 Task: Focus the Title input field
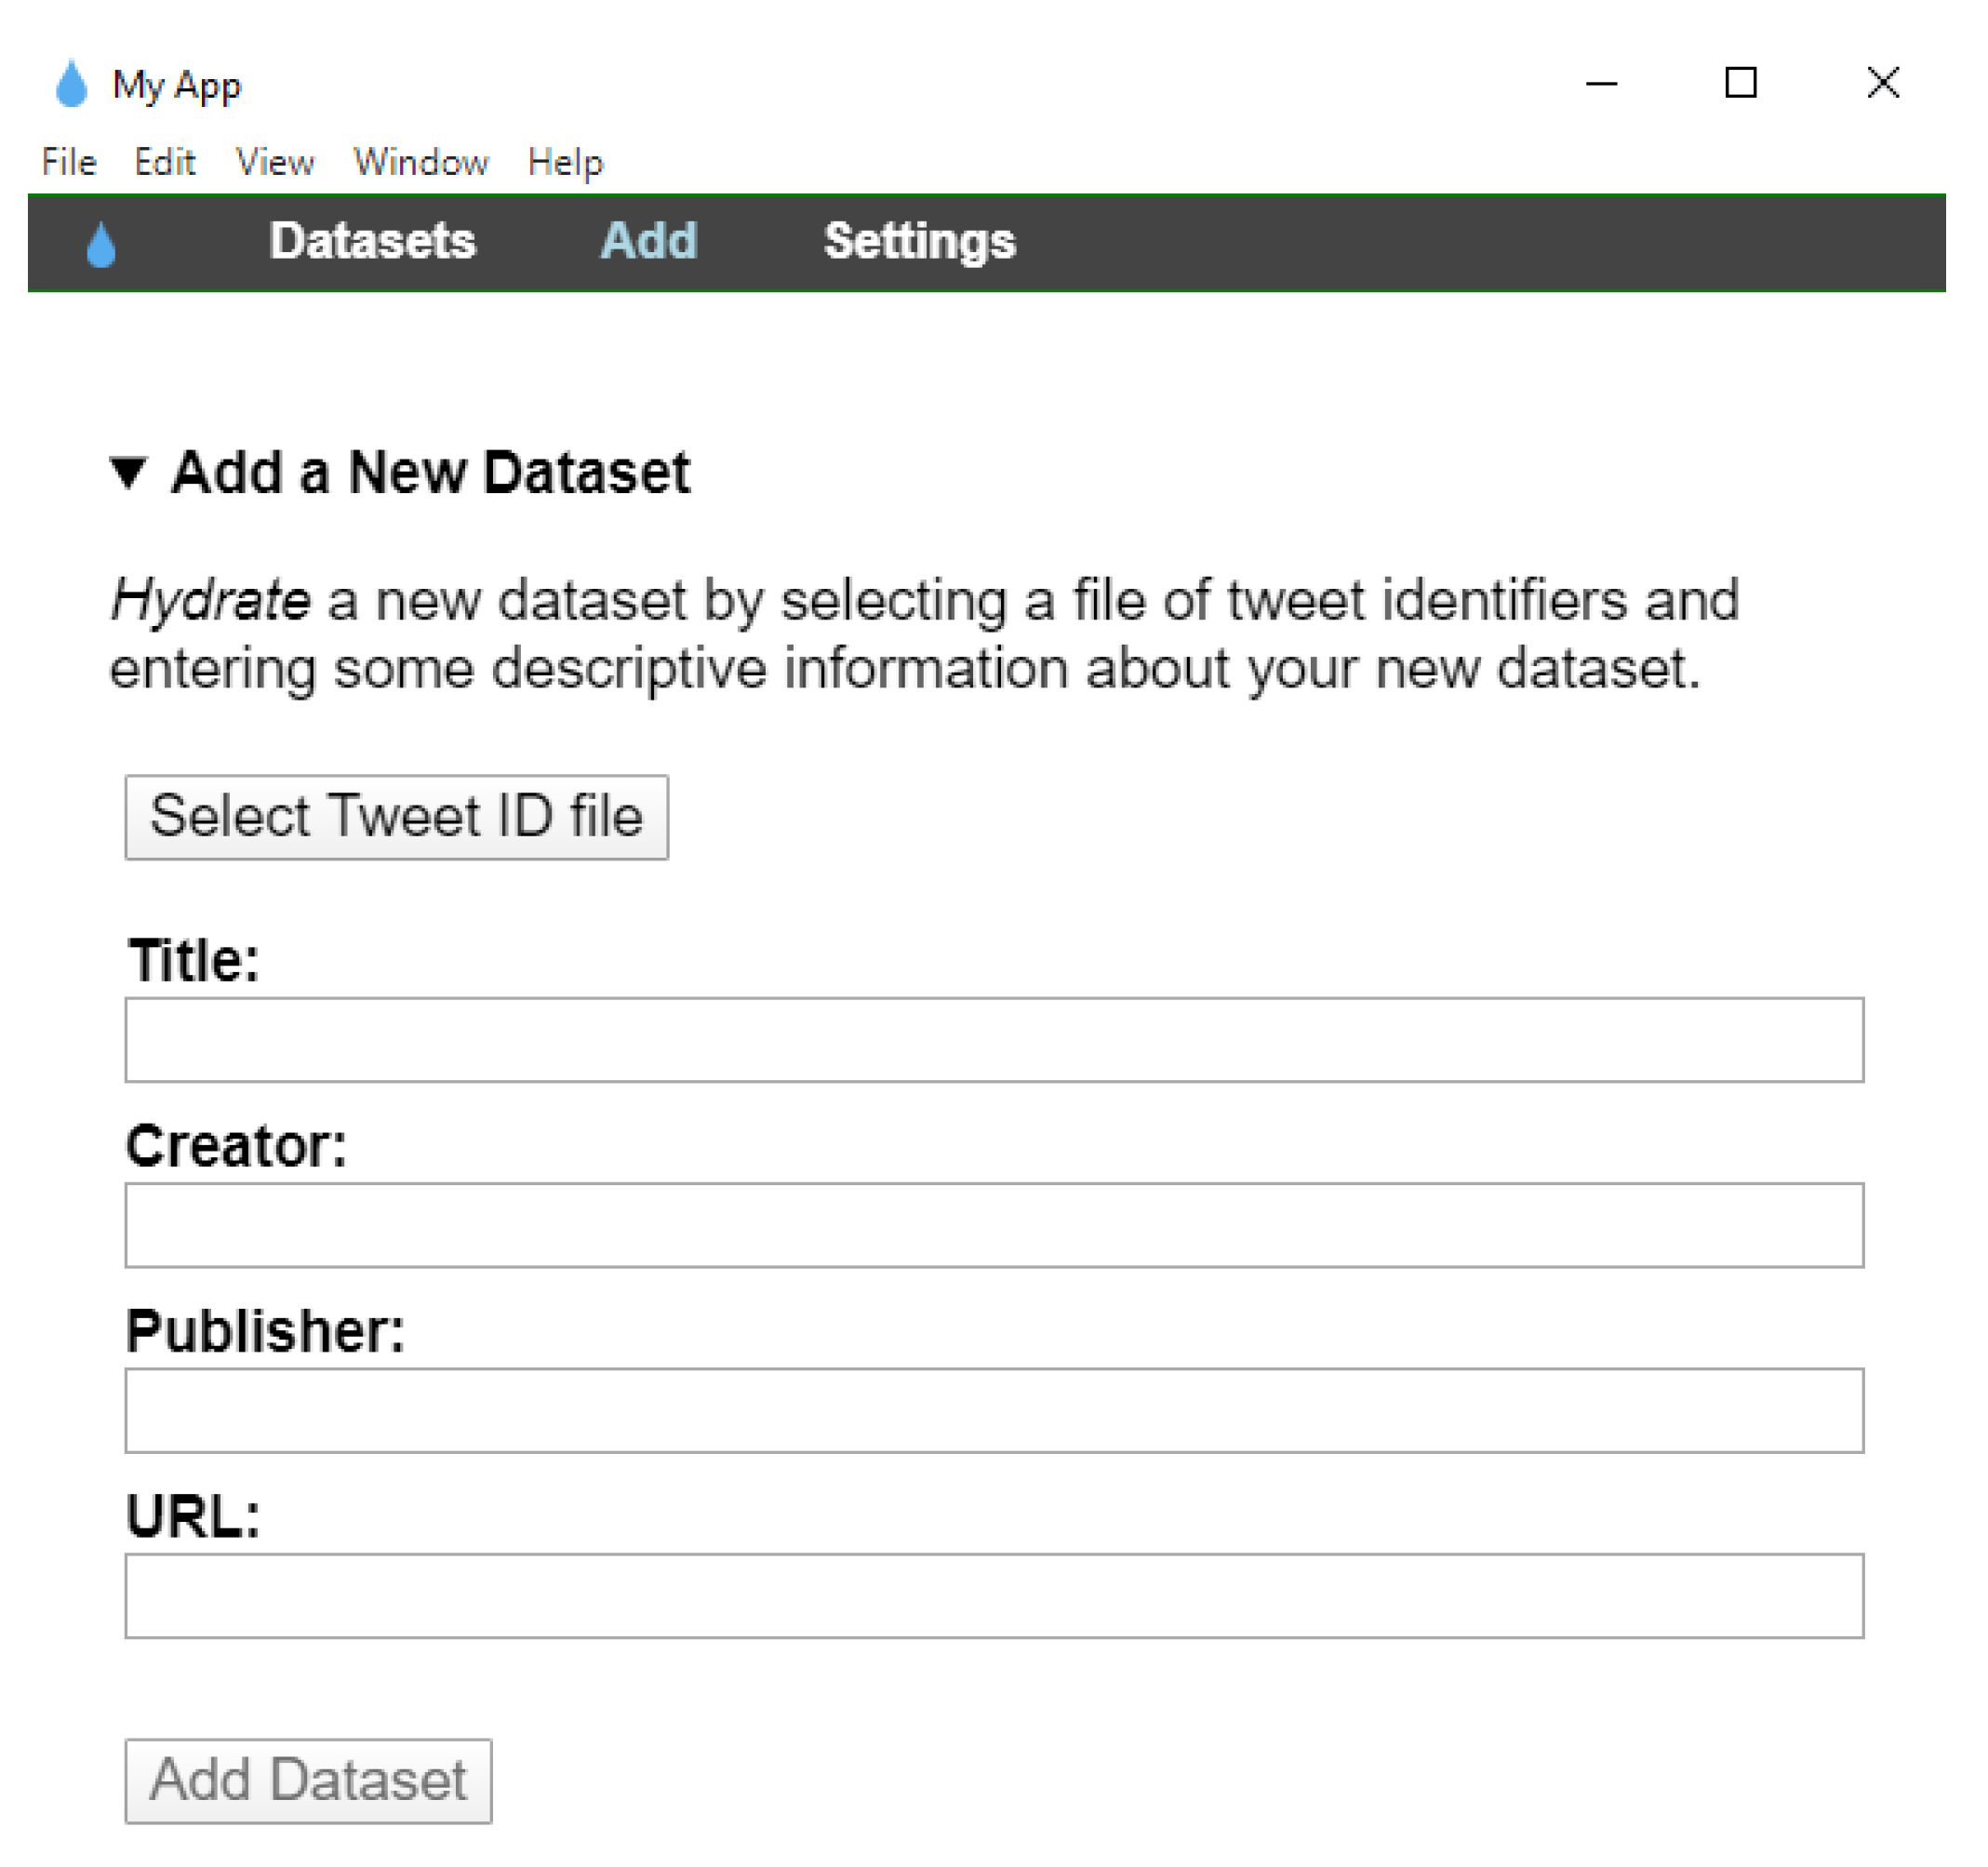[x=994, y=1040]
